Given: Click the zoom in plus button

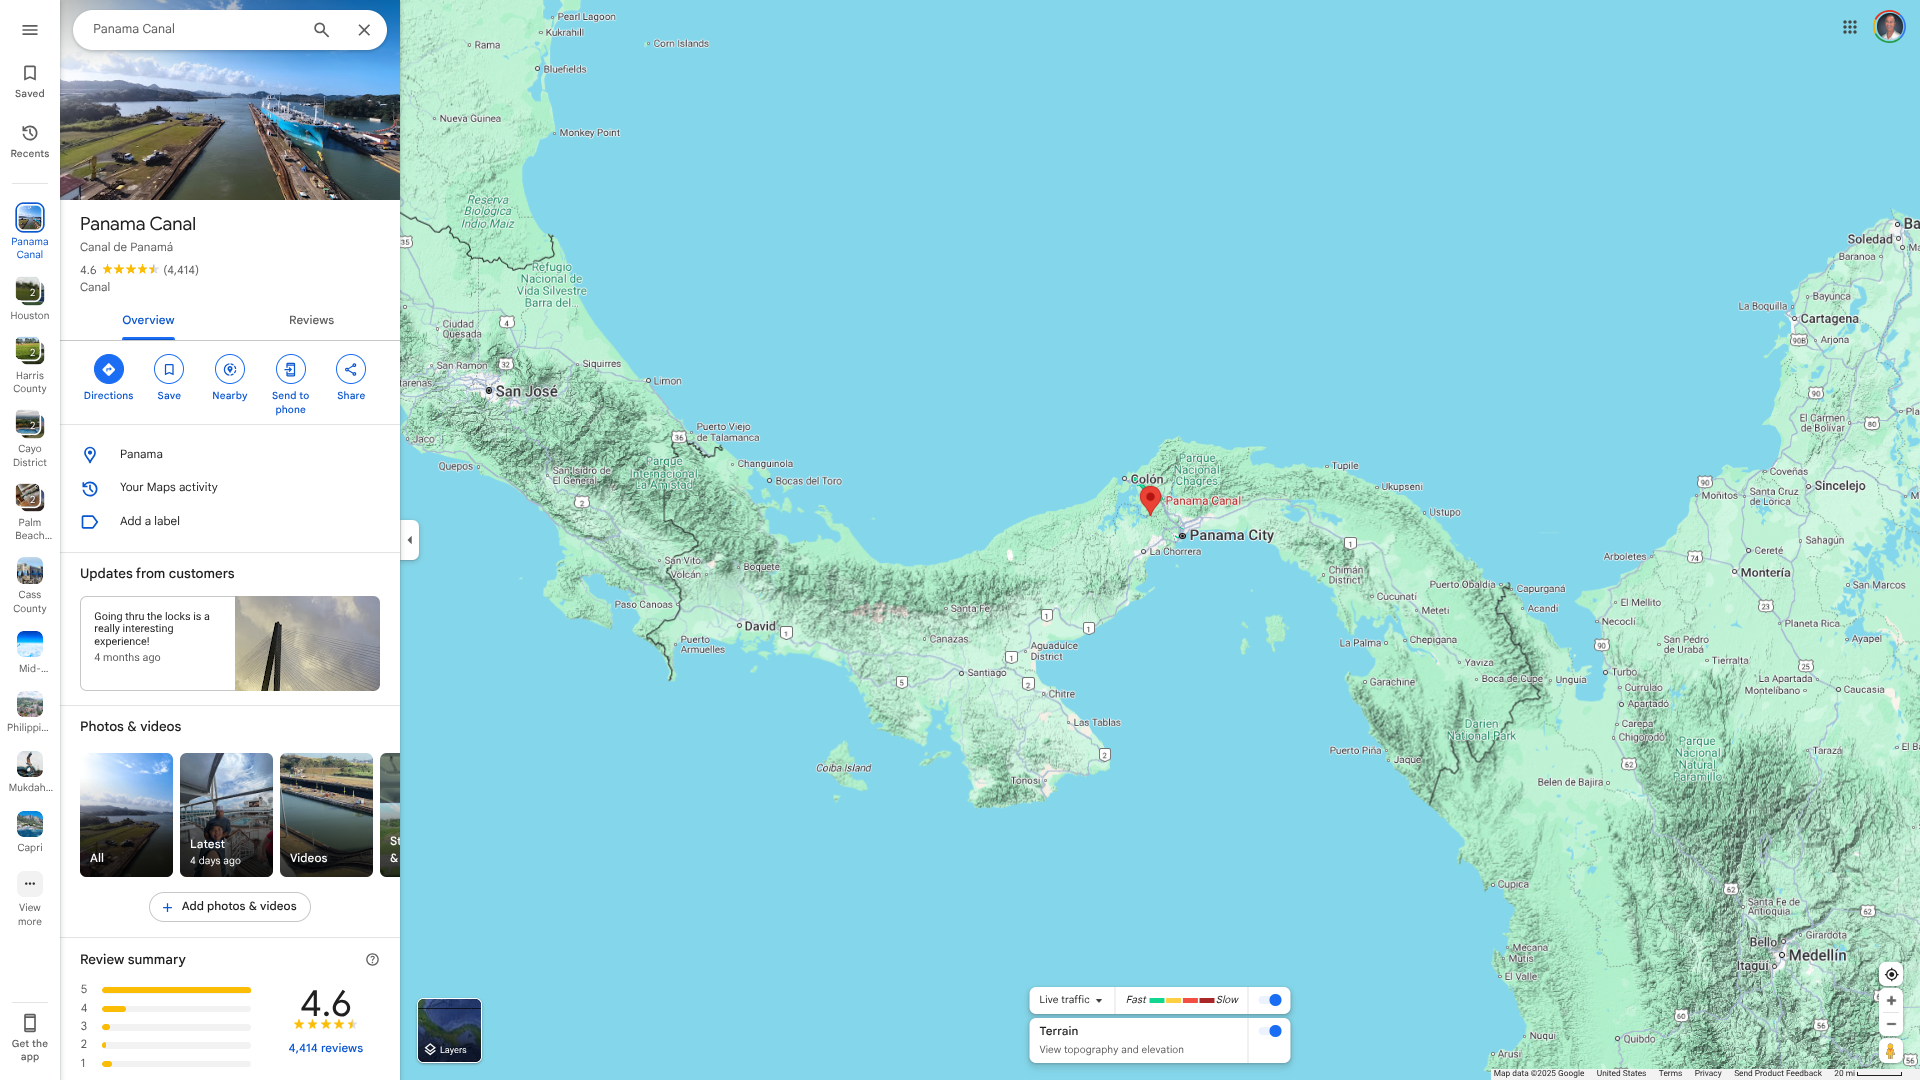Looking at the screenshot, I should click(x=1891, y=1000).
